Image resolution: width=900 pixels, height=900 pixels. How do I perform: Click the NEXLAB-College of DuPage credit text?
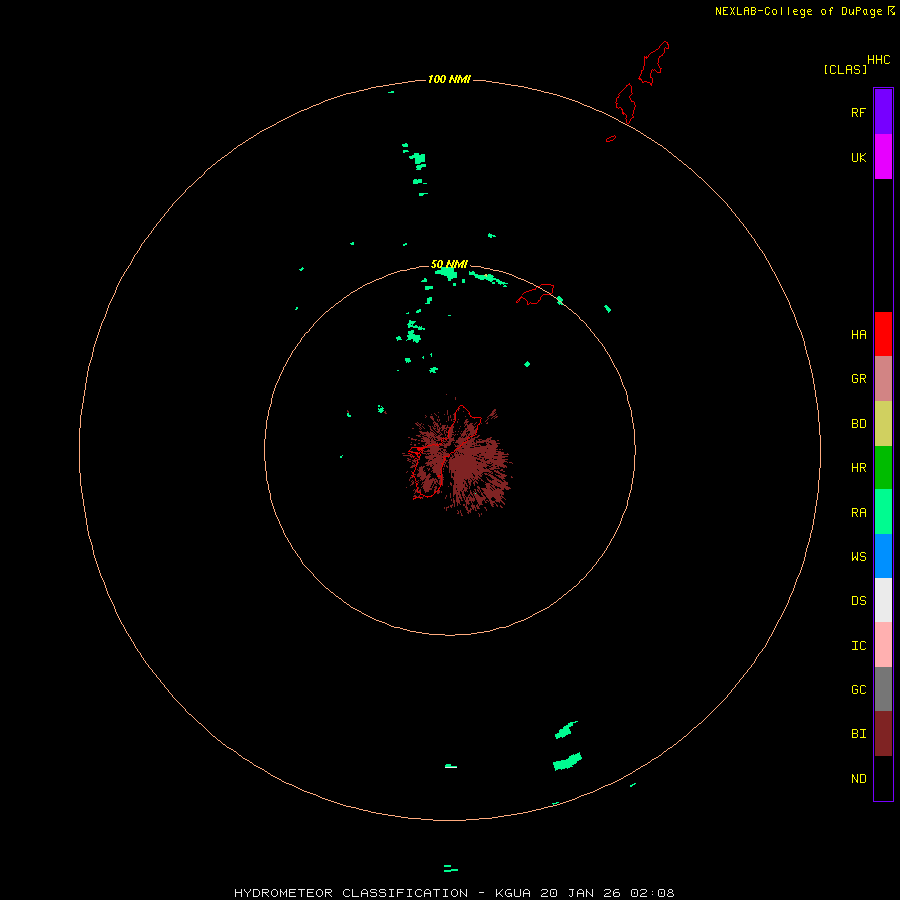pyautogui.click(x=798, y=11)
